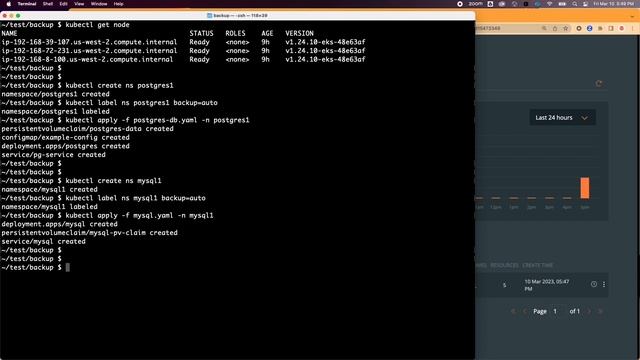Open the Terminal app menu
This screenshot has width=640, height=360.
coord(27,4)
